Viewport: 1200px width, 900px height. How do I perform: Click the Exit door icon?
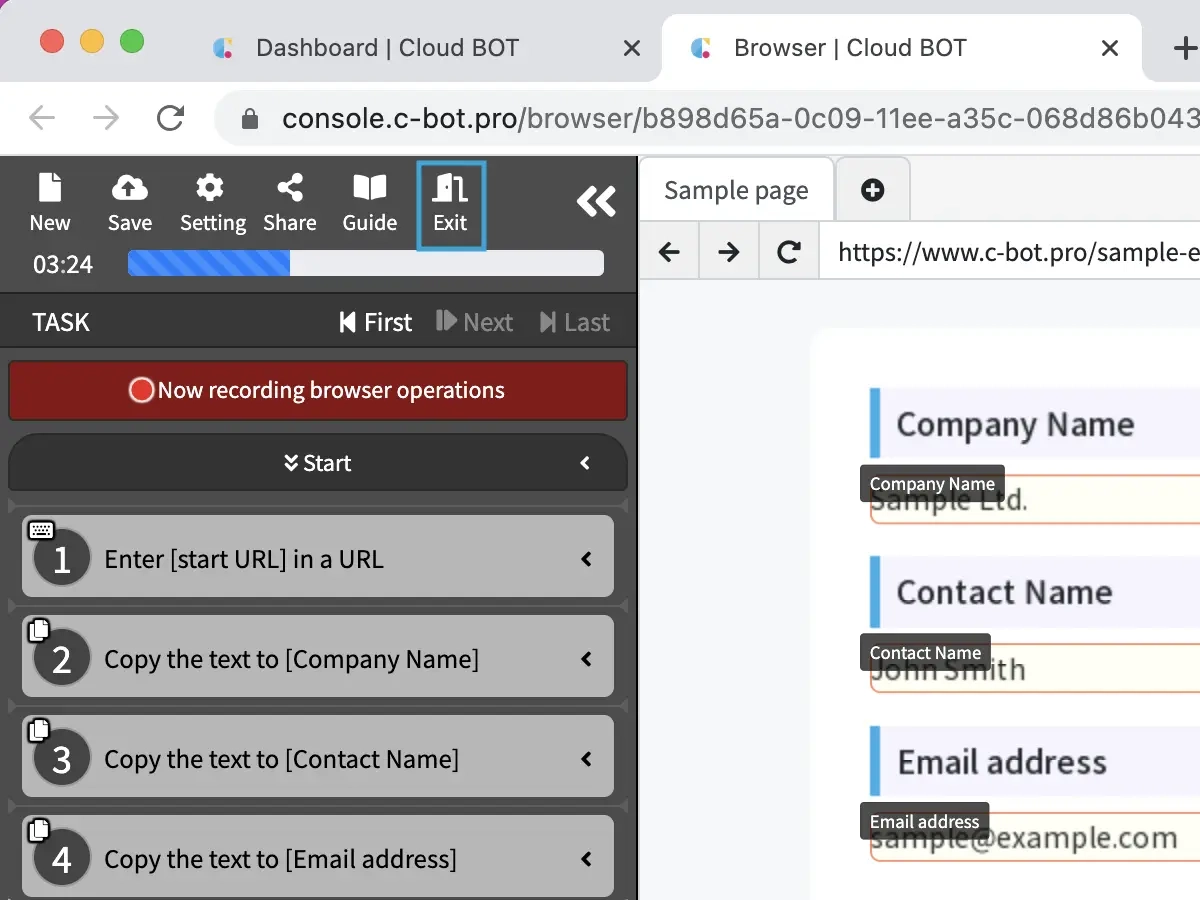[450, 204]
